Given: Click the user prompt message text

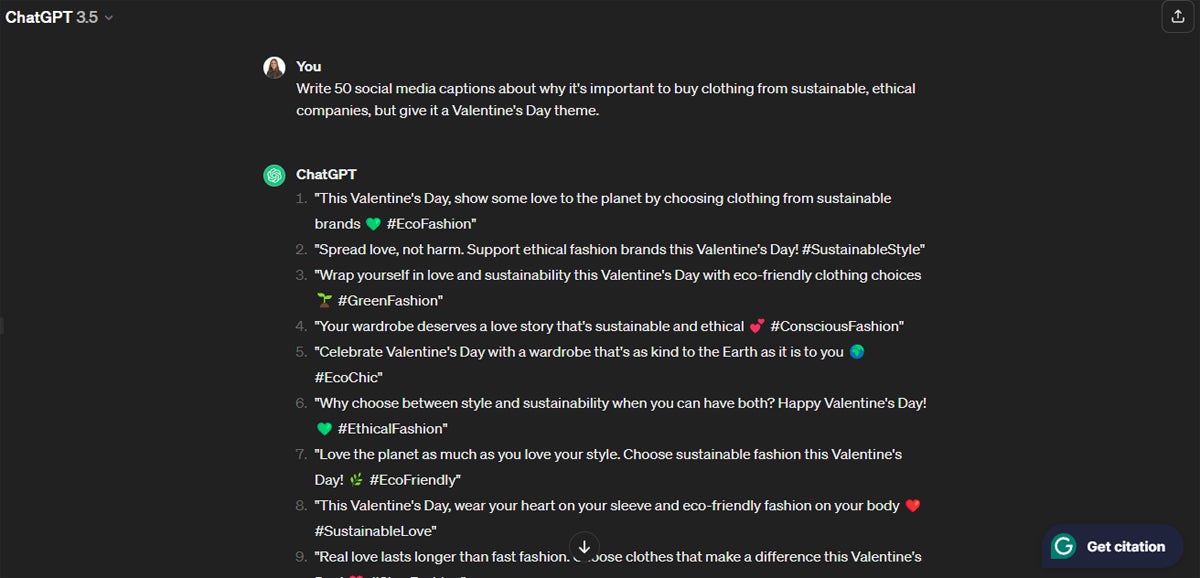Looking at the screenshot, I should [x=606, y=99].
